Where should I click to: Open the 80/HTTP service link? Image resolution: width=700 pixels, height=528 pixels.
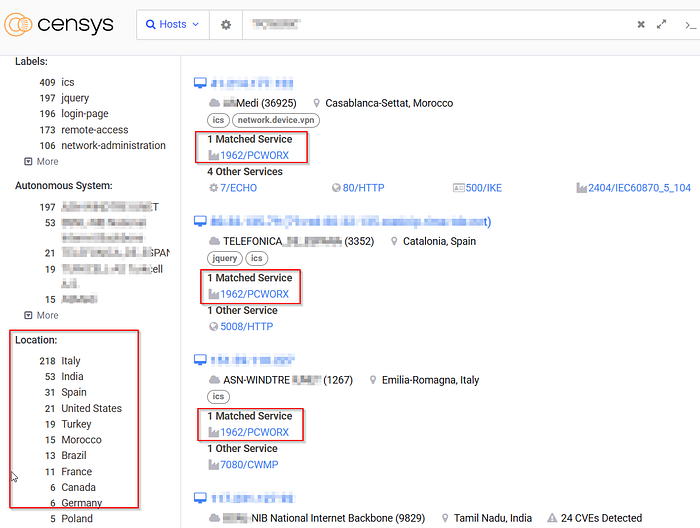363,188
